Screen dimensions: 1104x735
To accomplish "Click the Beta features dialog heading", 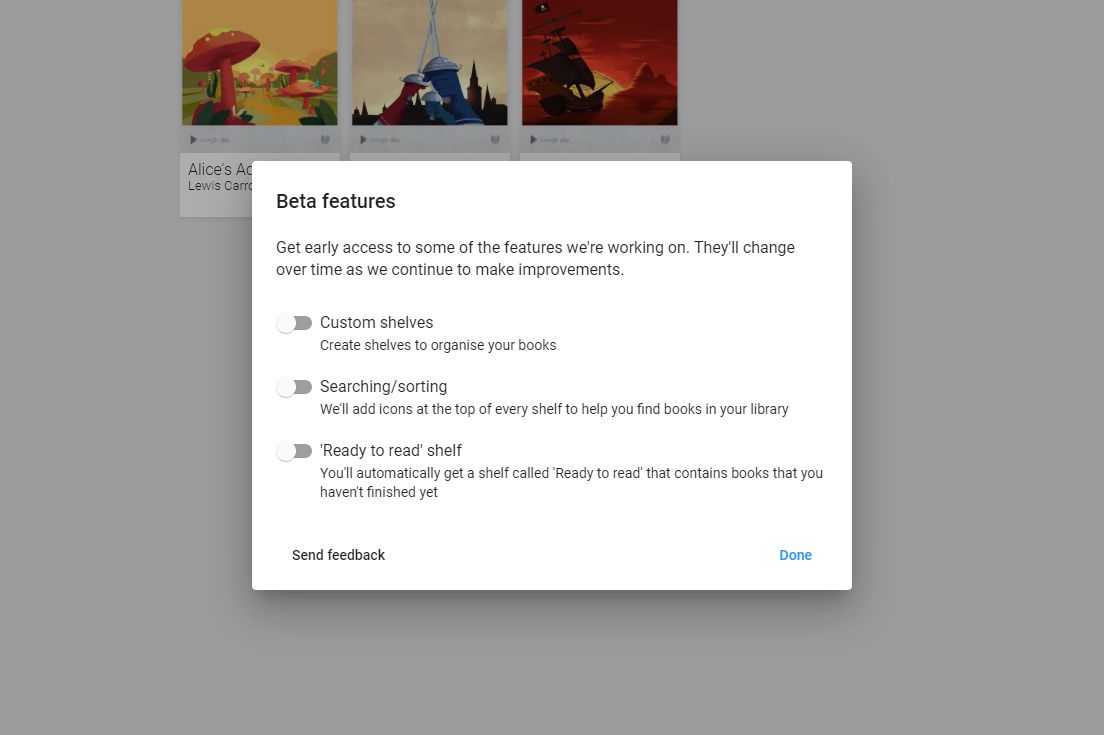I will click(x=336, y=201).
